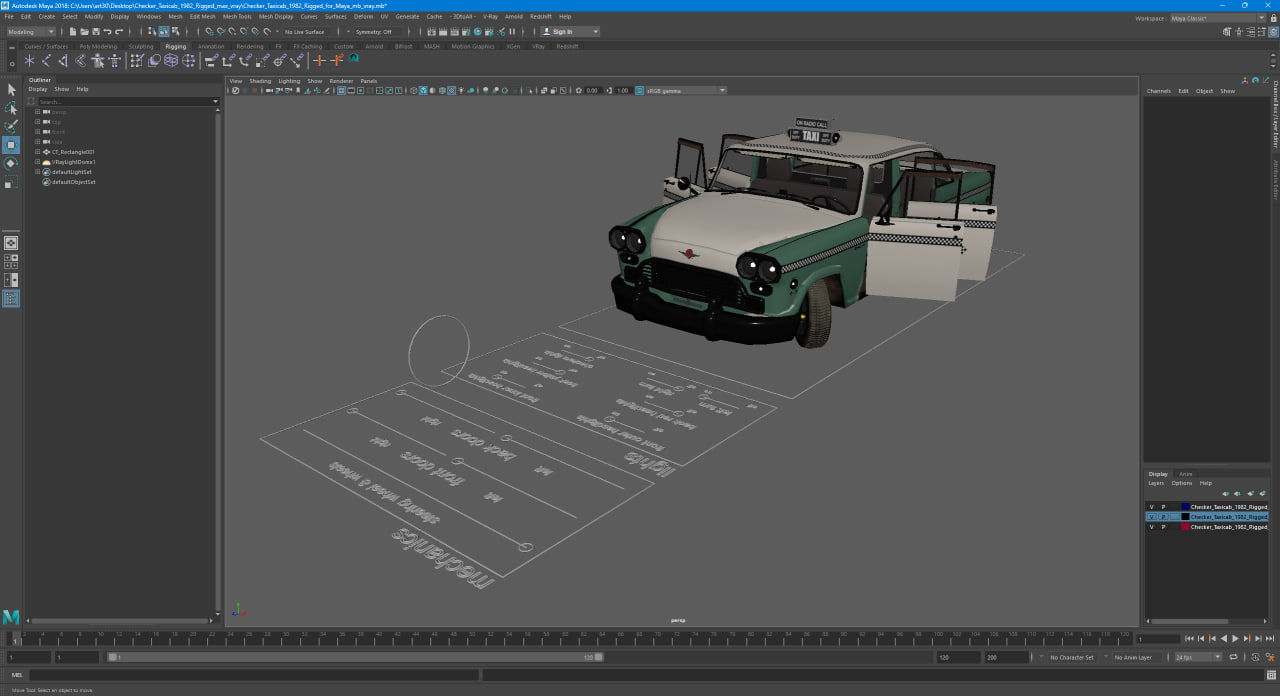Screen dimensions: 1280x696
Task: Open the Deform menu
Action: coord(363,17)
